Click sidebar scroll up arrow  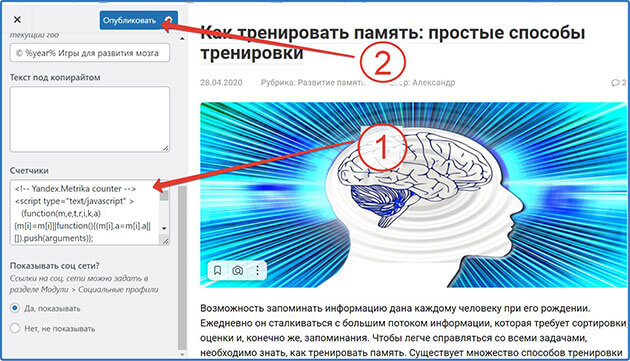click(x=182, y=39)
